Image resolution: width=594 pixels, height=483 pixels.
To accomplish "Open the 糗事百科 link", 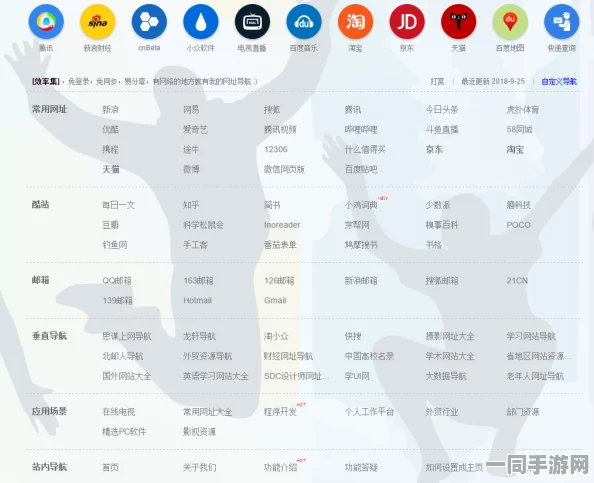I will (x=442, y=225).
